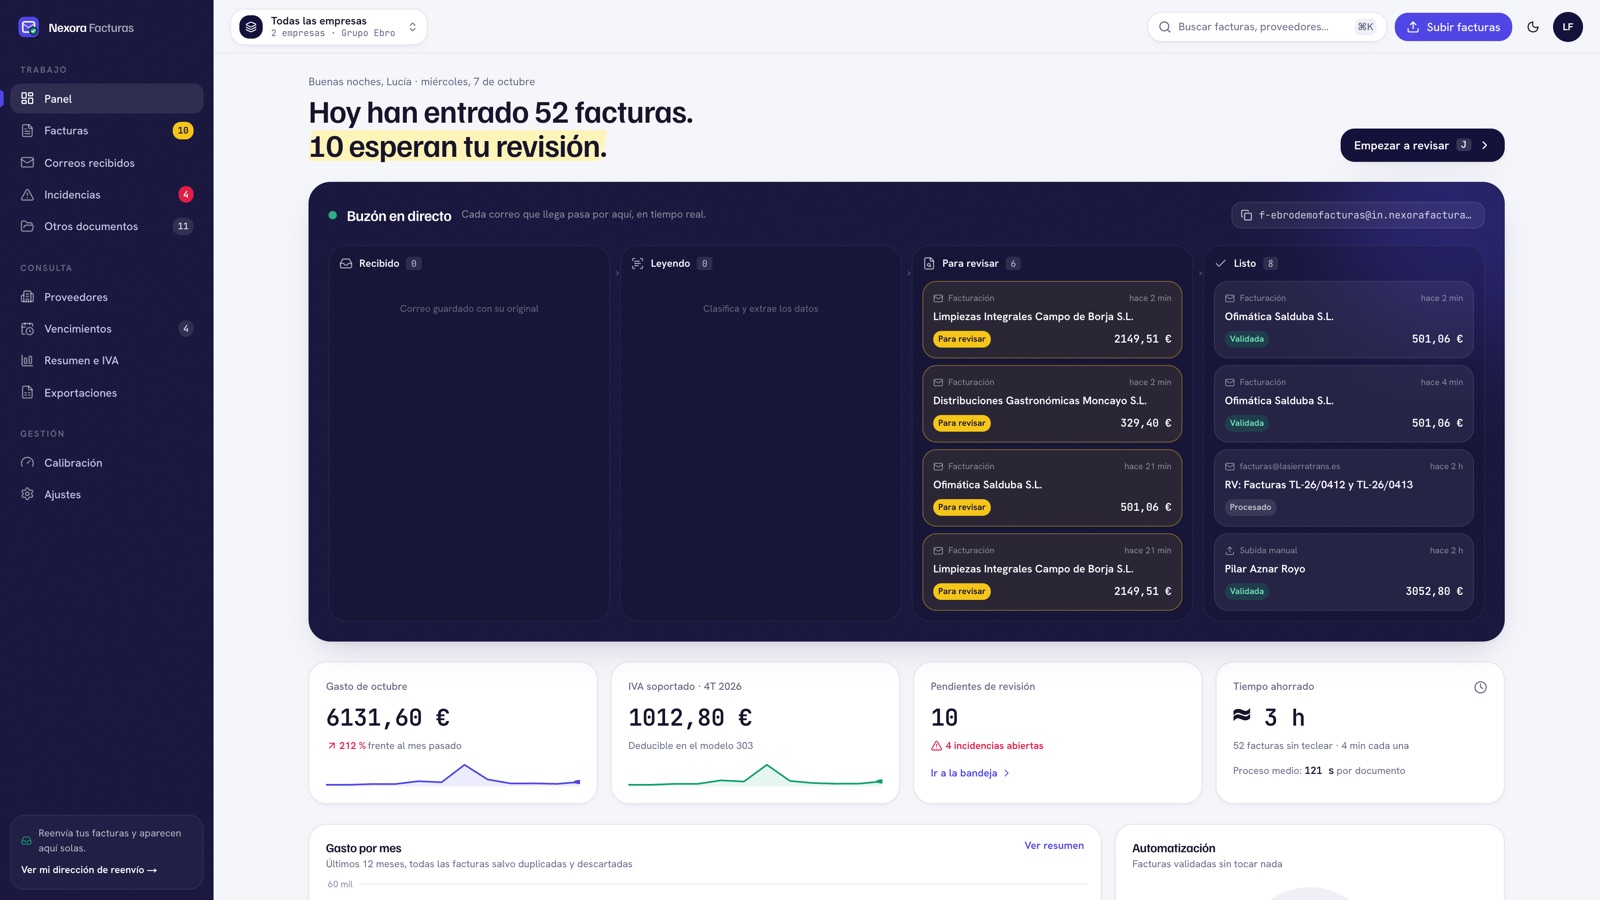Click the Automatización card heading
1600x900 pixels.
pos(1174,848)
